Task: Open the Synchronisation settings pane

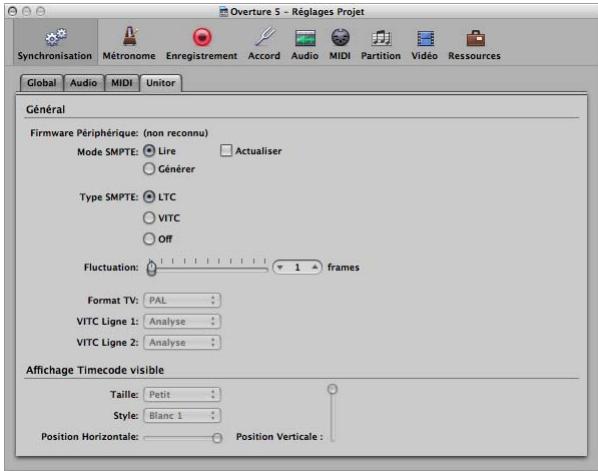Action: pos(55,44)
